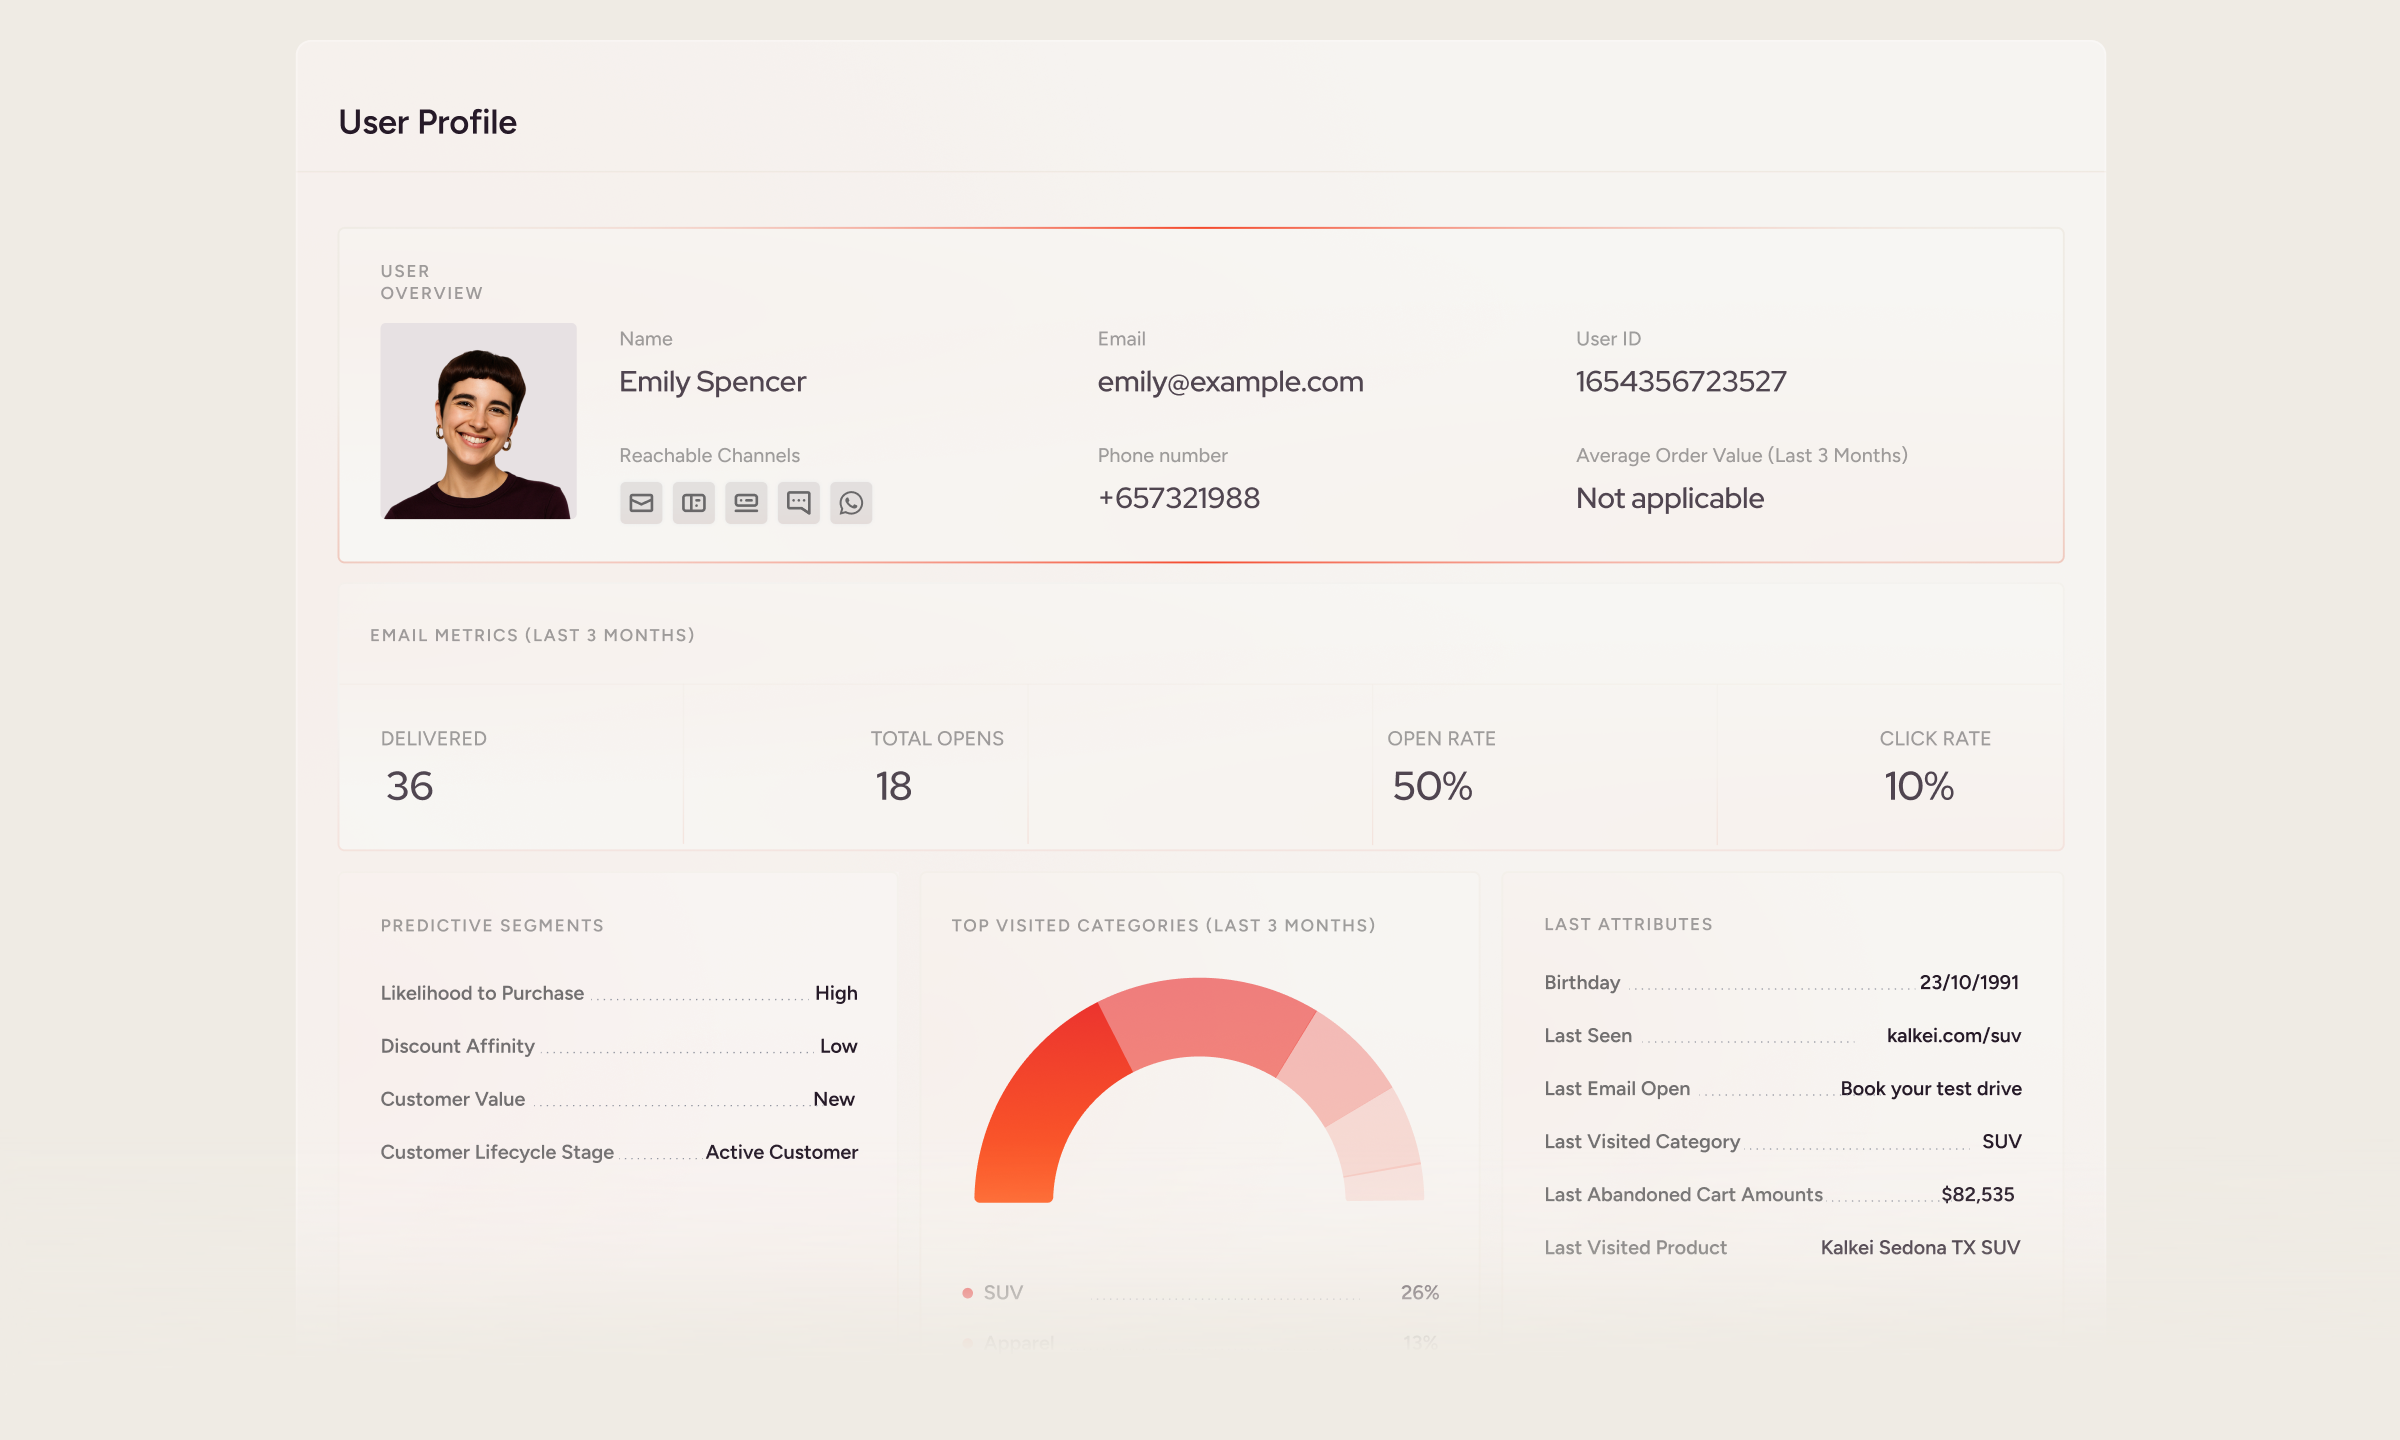Select the Email reachable channel icon

(x=641, y=502)
